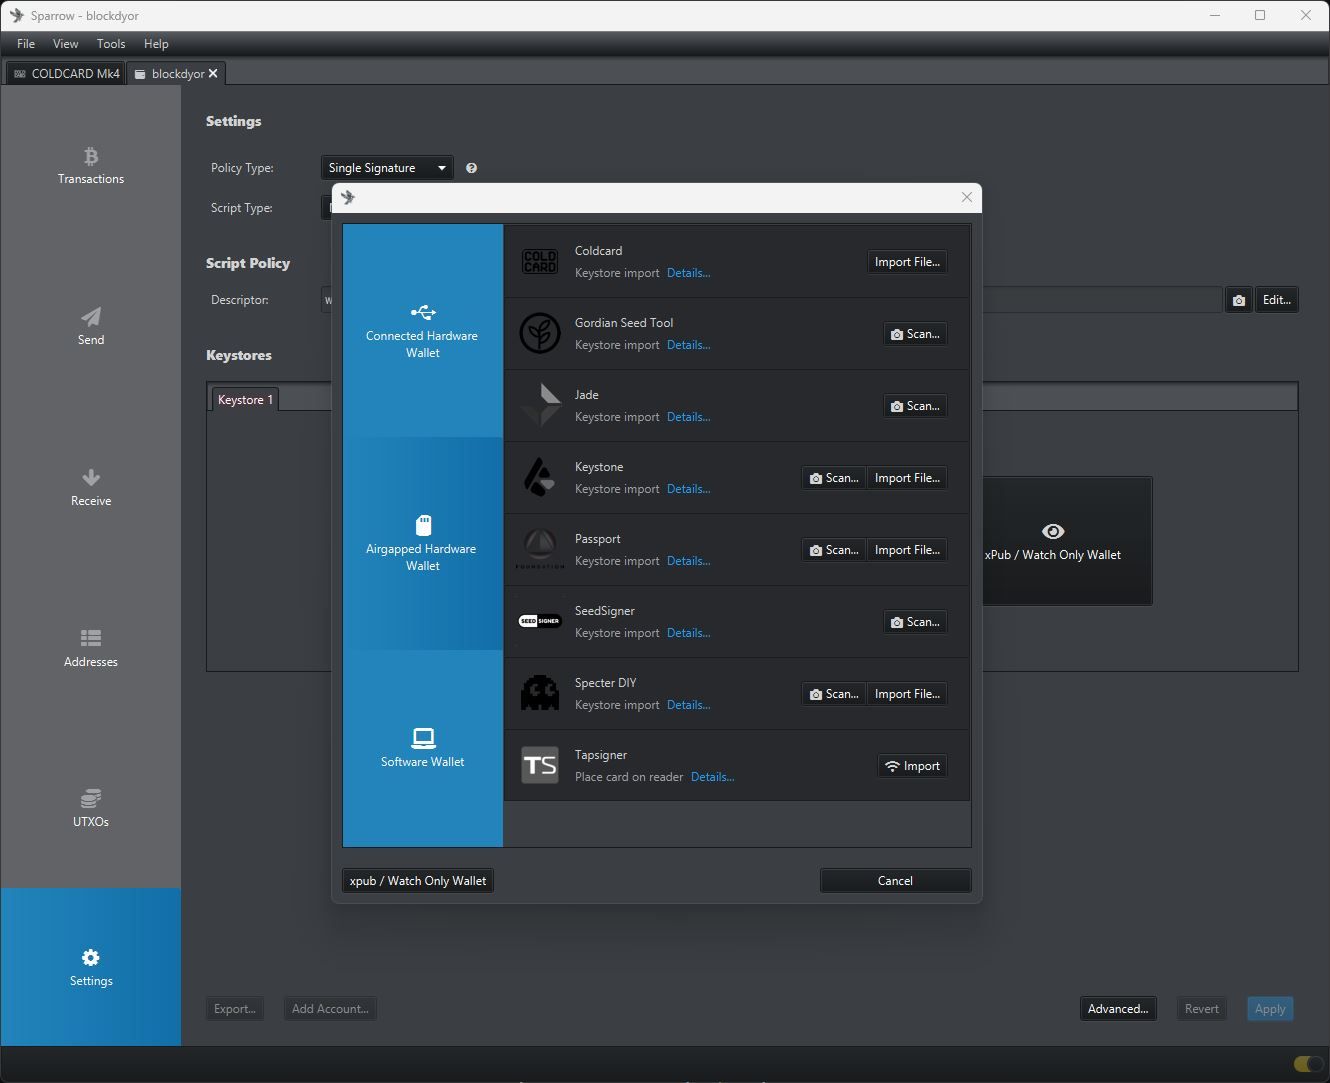1330x1083 pixels.
Task: Click the Tapsigner TS logo
Action: pyautogui.click(x=540, y=765)
